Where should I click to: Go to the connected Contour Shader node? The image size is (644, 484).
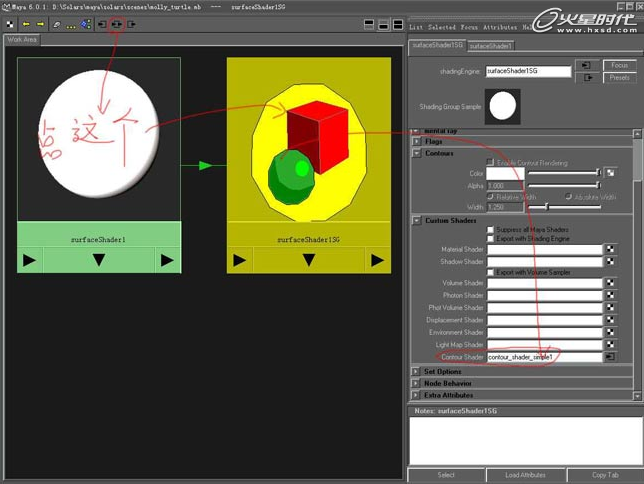[x=610, y=357]
